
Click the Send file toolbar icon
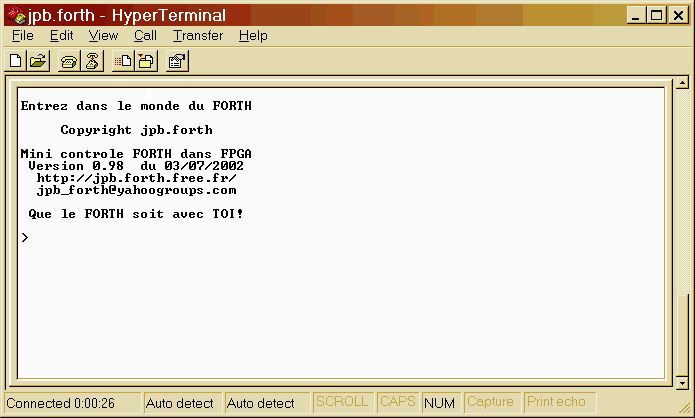tap(123, 61)
